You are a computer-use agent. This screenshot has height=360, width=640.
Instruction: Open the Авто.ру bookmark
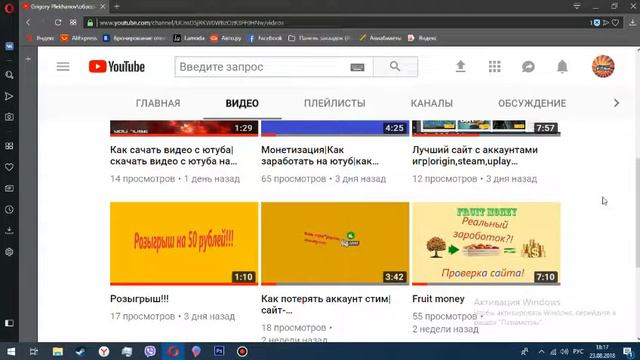(x=226, y=38)
